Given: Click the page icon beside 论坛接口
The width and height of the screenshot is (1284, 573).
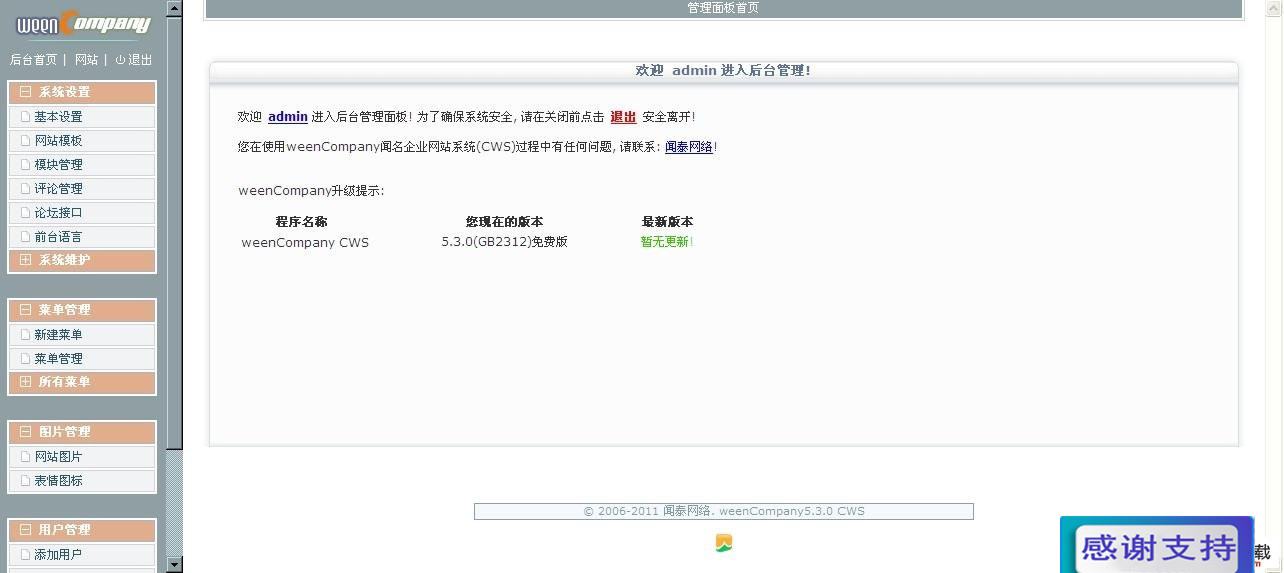Looking at the screenshot, I should tap(26, 213).
